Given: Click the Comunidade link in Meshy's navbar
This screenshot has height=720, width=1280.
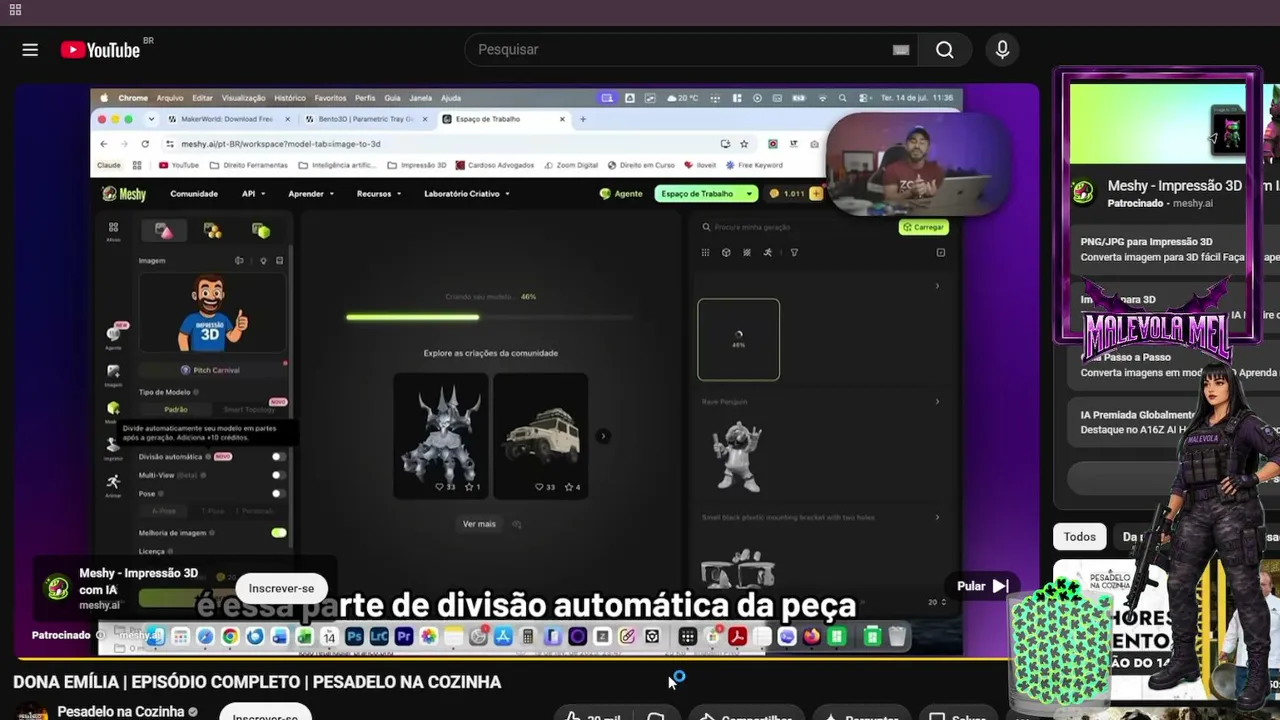Looking at the screenshot, I should coord(194,194).
